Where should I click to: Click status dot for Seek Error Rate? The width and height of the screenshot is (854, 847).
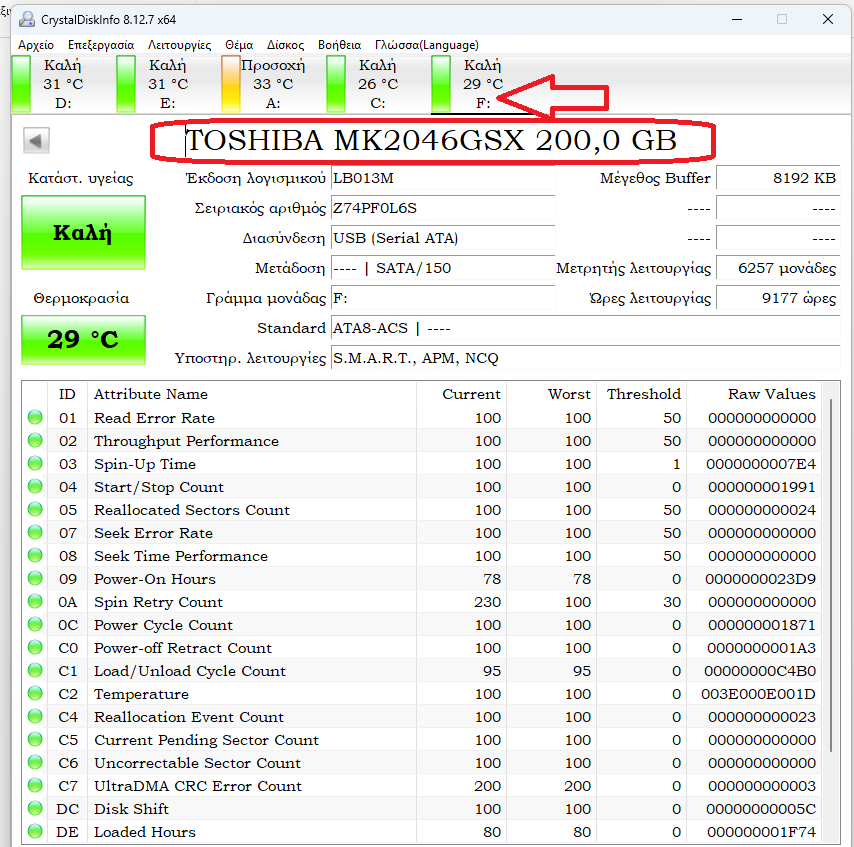tap(35, 532)
